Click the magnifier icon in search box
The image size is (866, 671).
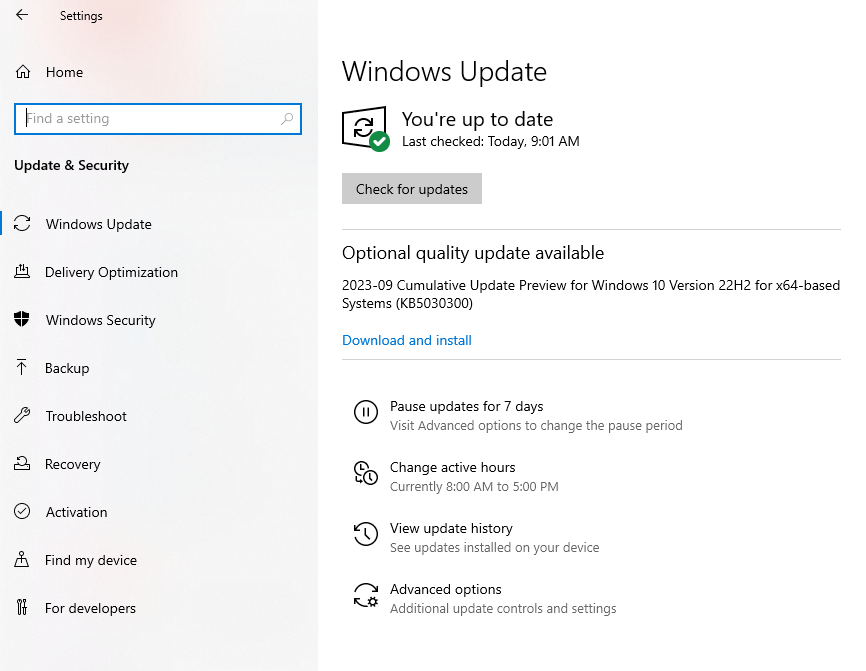pyautogui.click(x=287, y=119)
